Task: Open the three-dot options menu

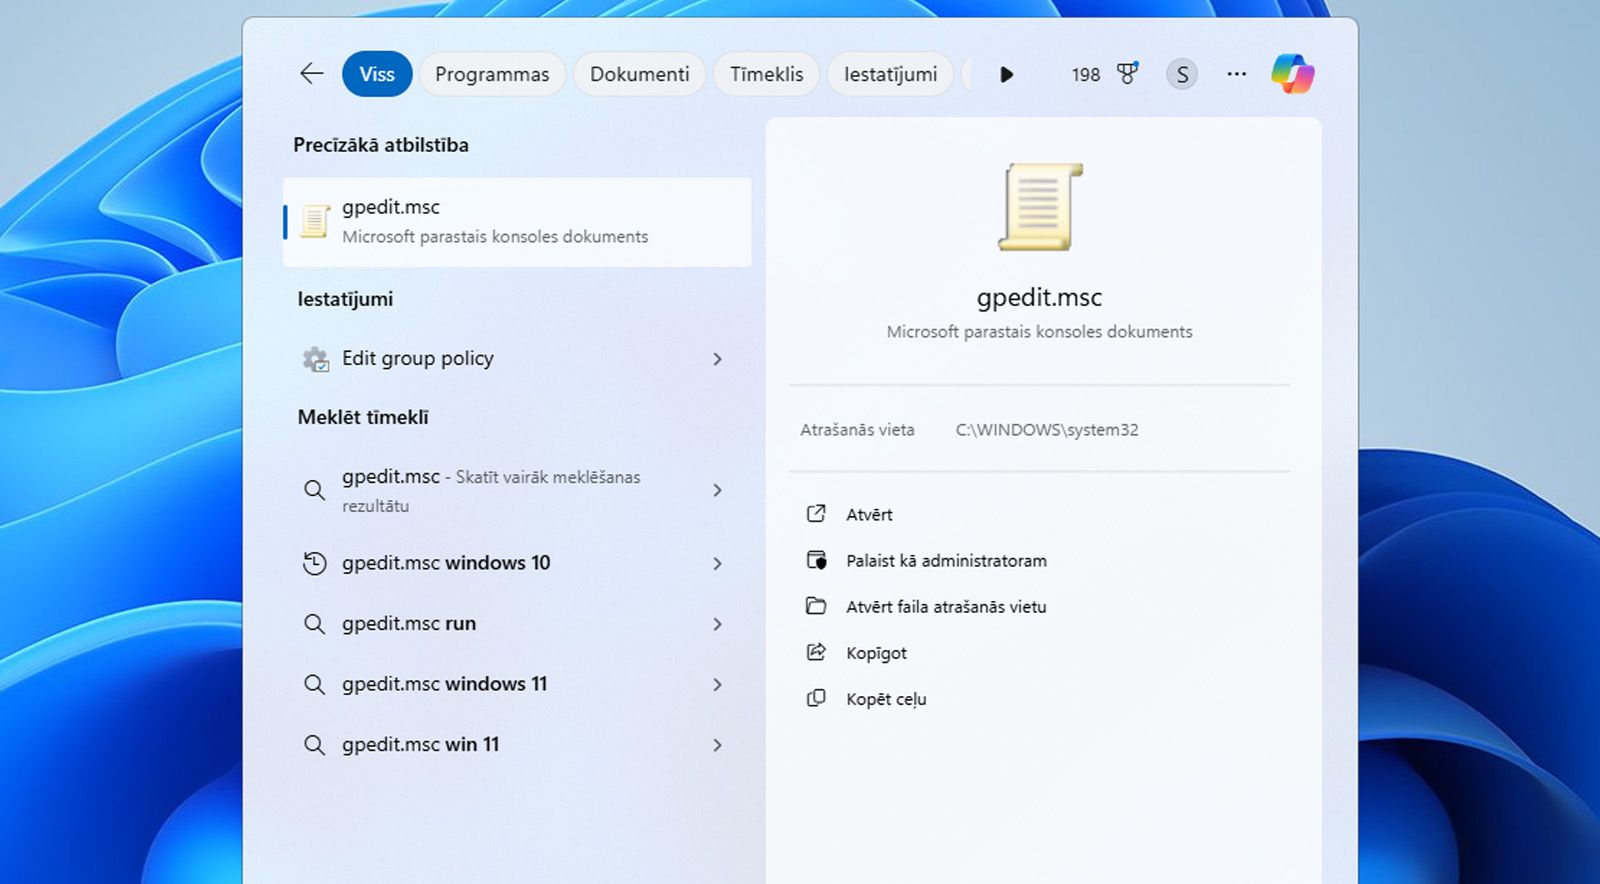Action: (1237, 74)
